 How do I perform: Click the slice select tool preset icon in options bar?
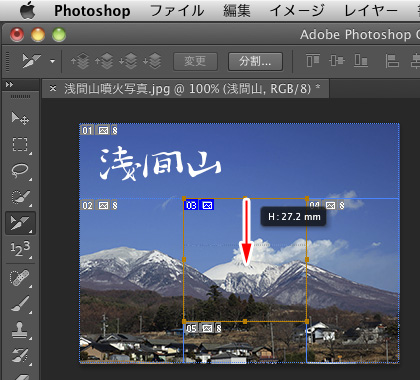pos(31,61)
